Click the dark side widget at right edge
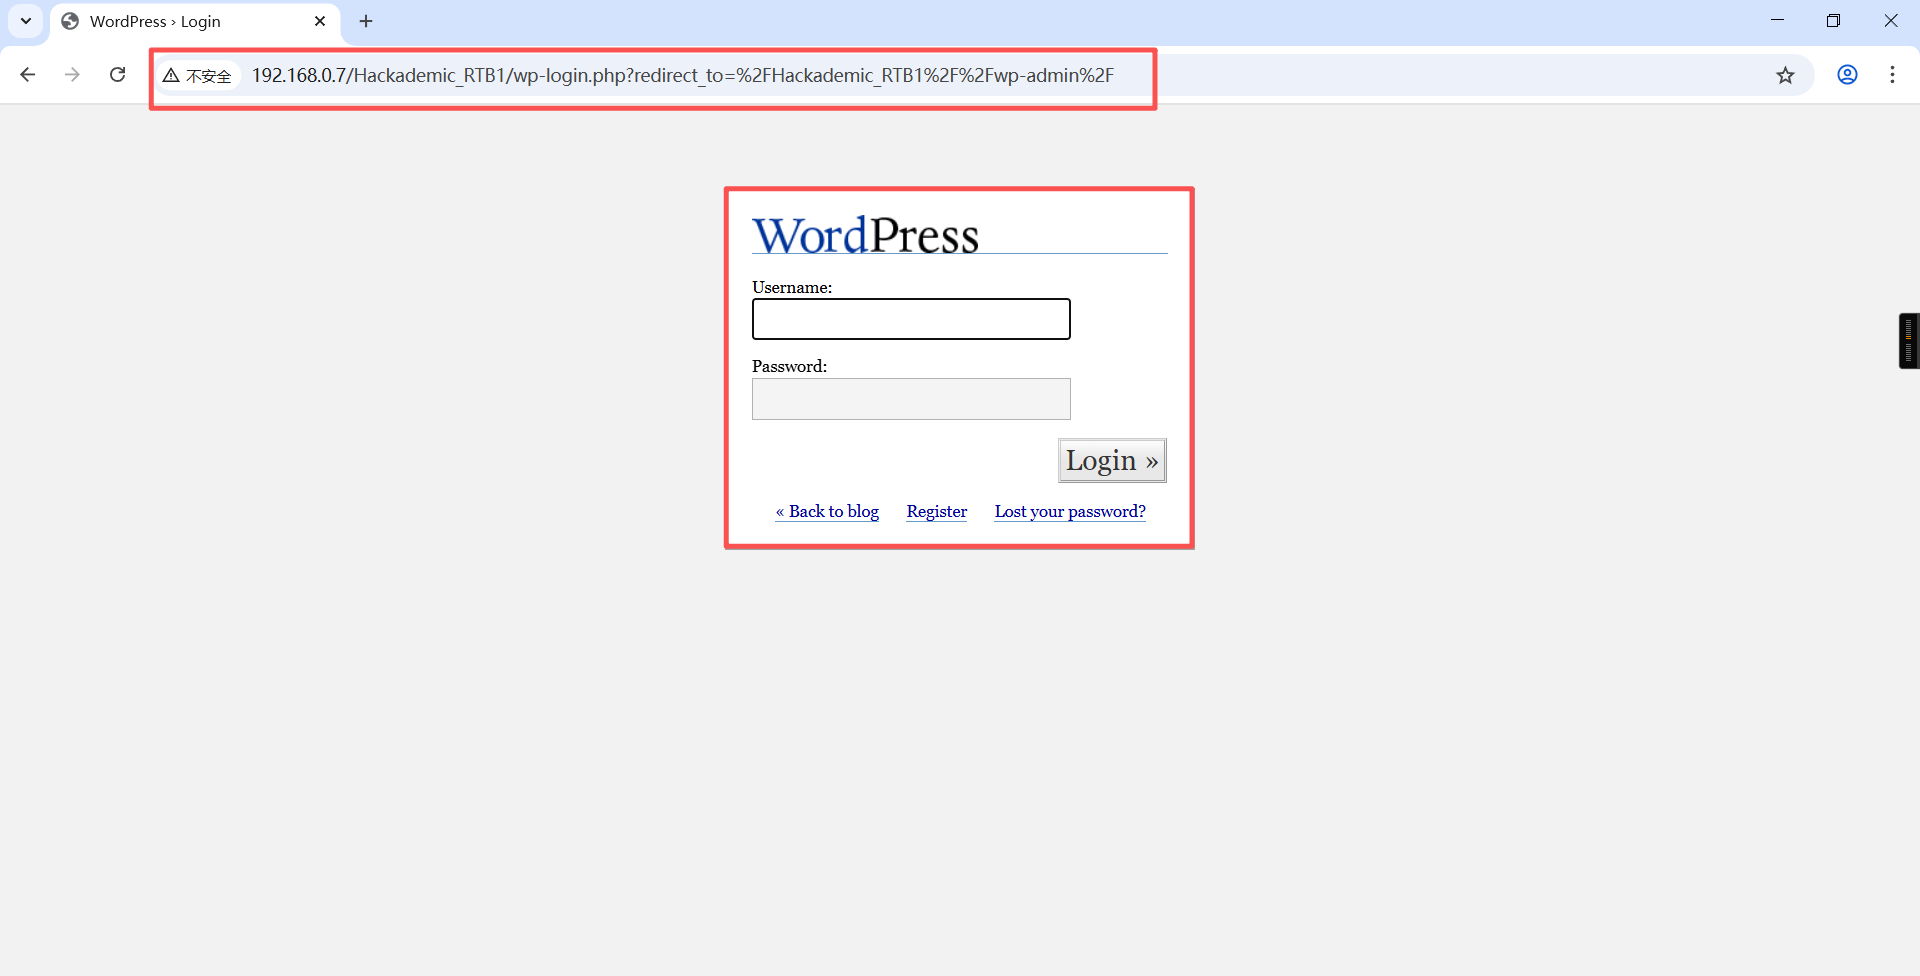Image resolution: width=1920 pixels, height=976 pixels. pyautogui.click(x=1909, y=341)
